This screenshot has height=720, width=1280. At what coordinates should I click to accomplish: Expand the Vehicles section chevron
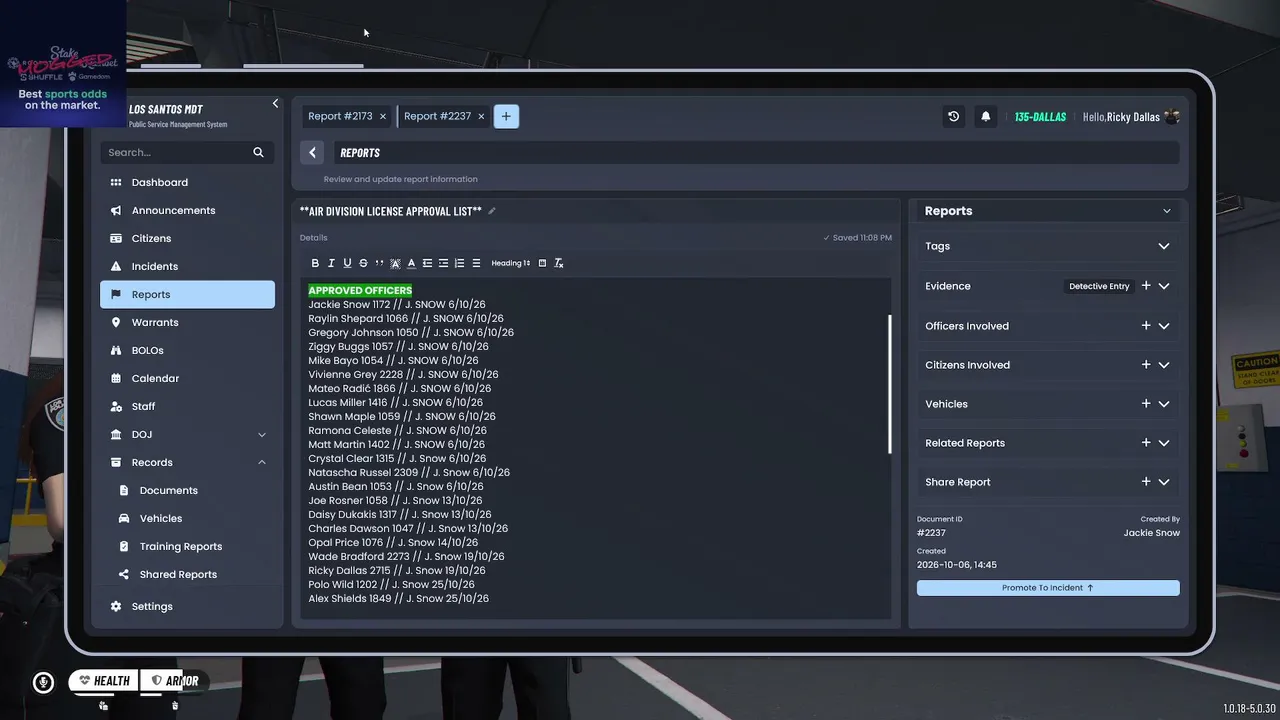tap(1164, 404)
